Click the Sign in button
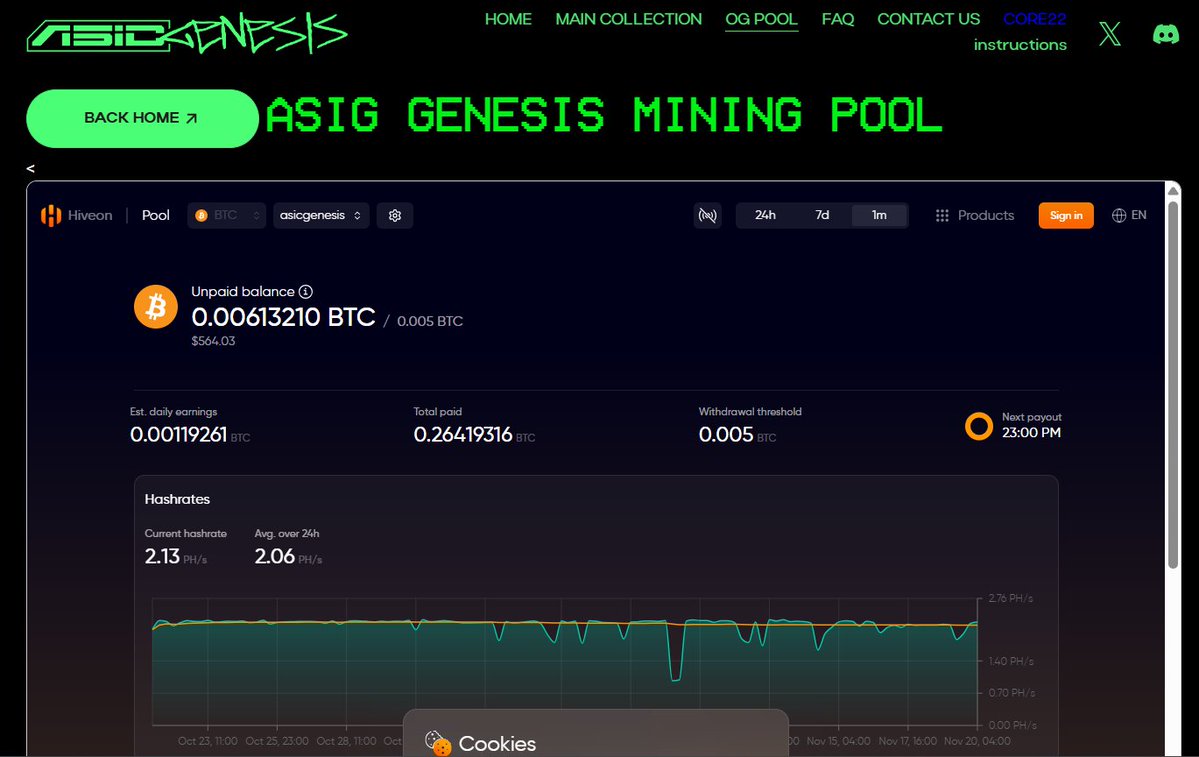 pos(1065,215)
